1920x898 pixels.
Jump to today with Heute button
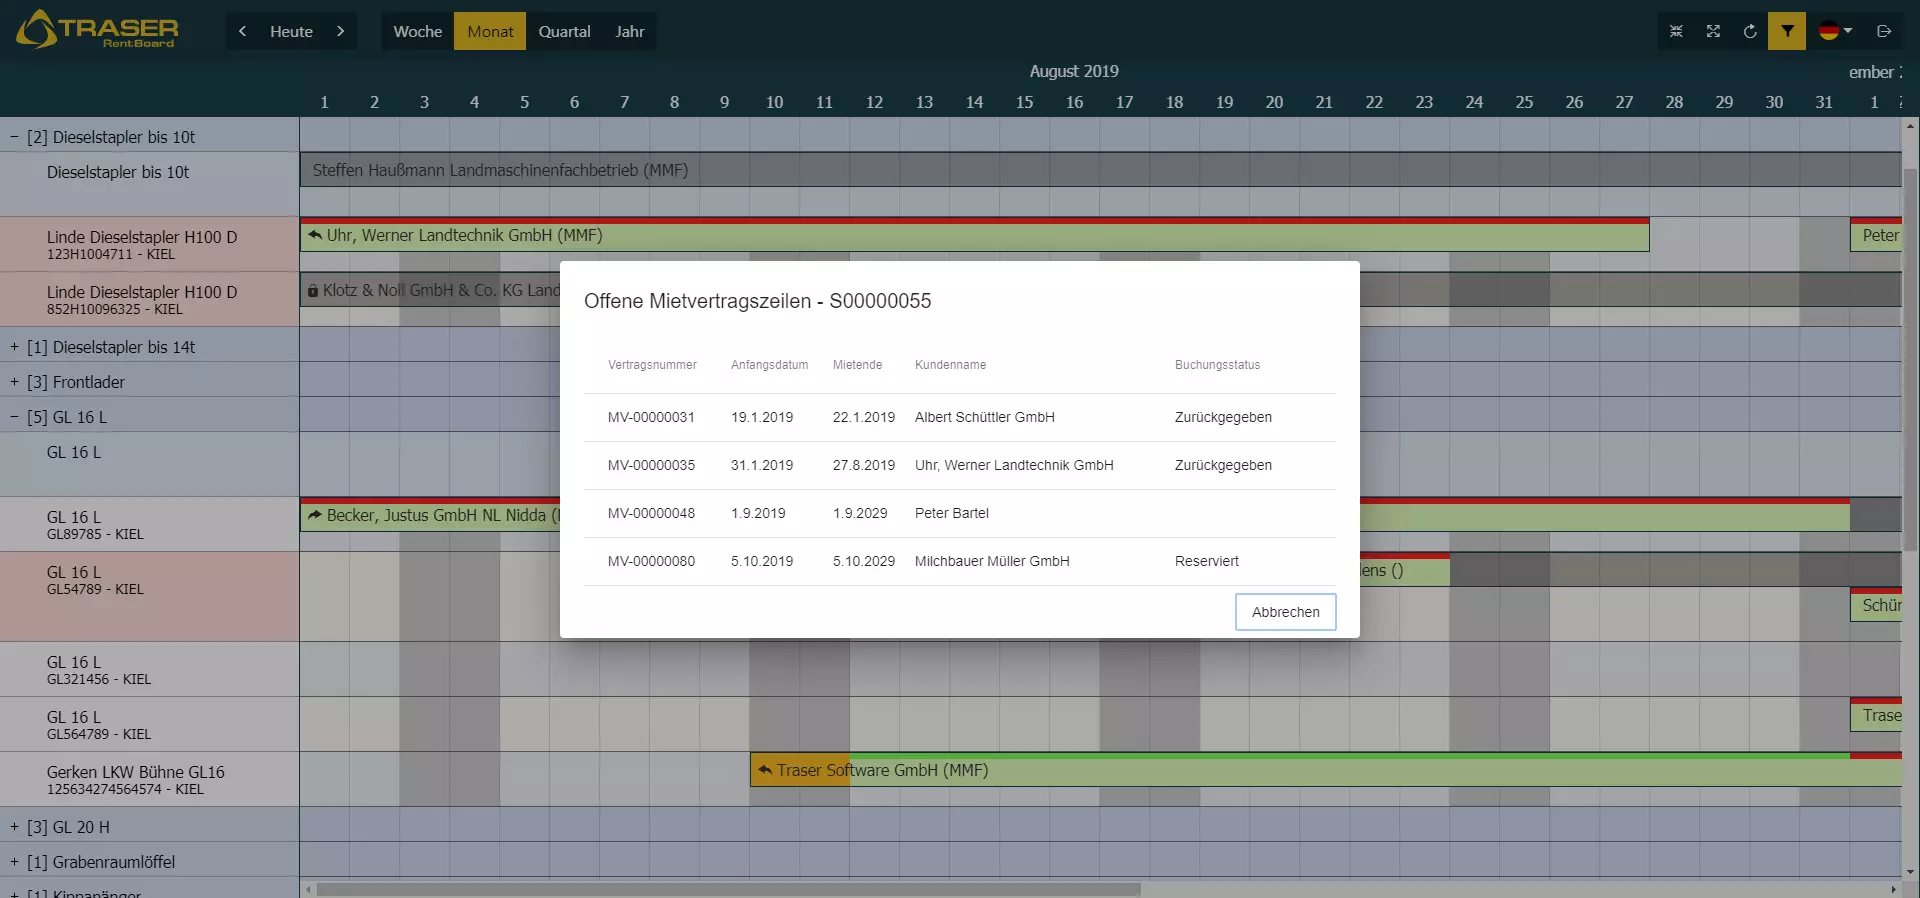(291, 31)
